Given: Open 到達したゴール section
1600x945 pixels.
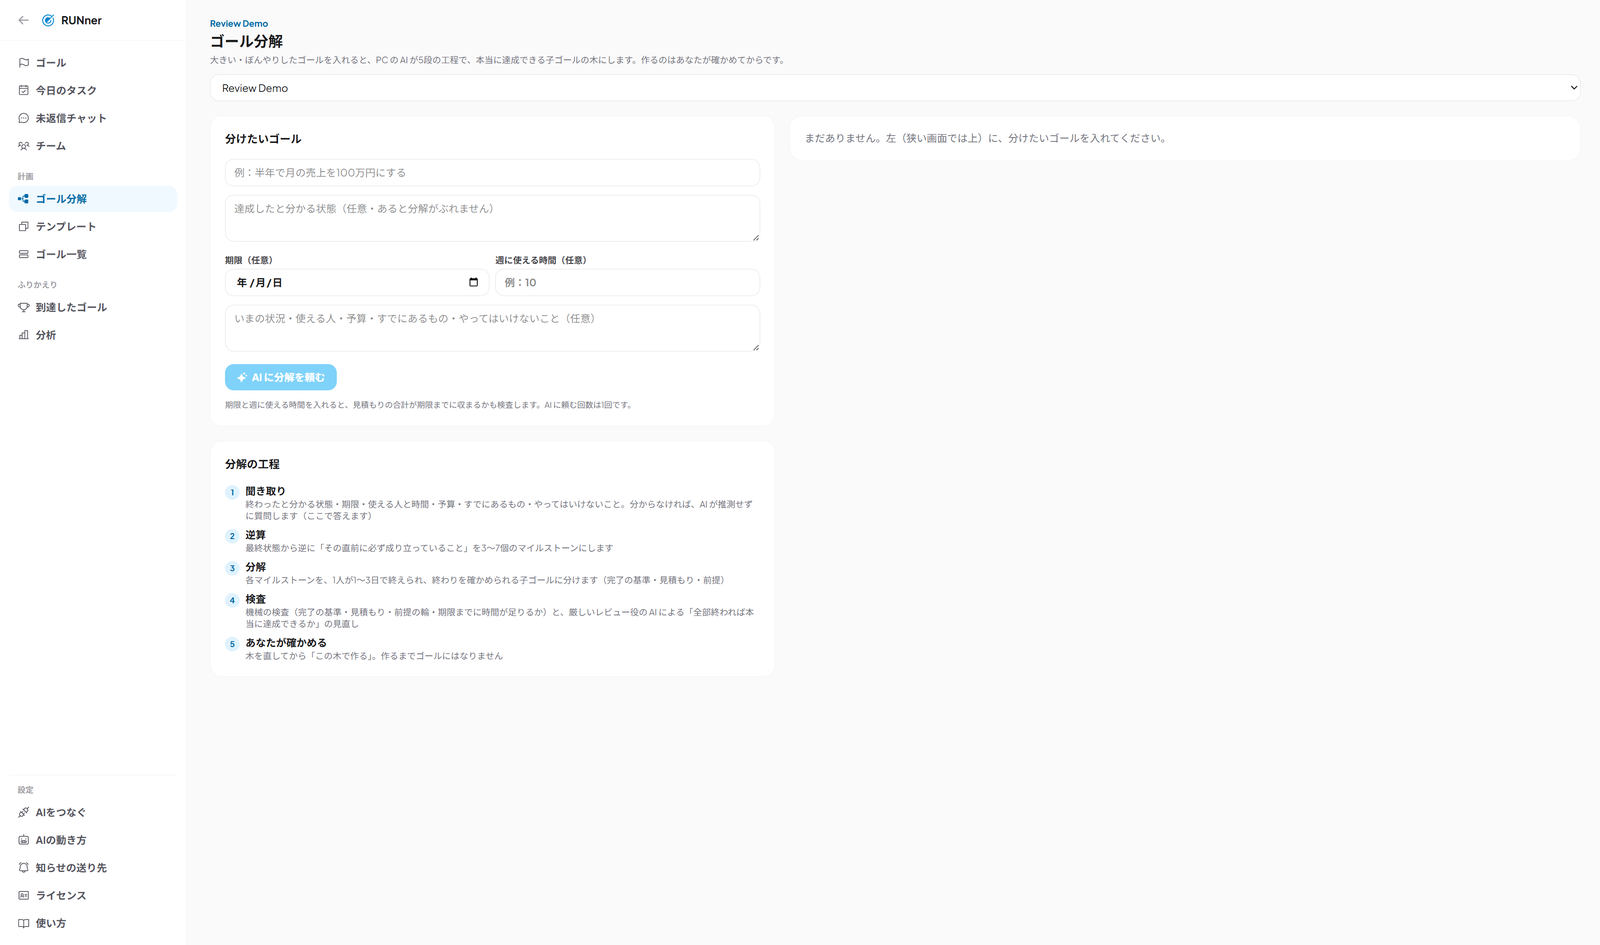Looking at the screenshot, I should pyautogui.click(x=93, y=307).
